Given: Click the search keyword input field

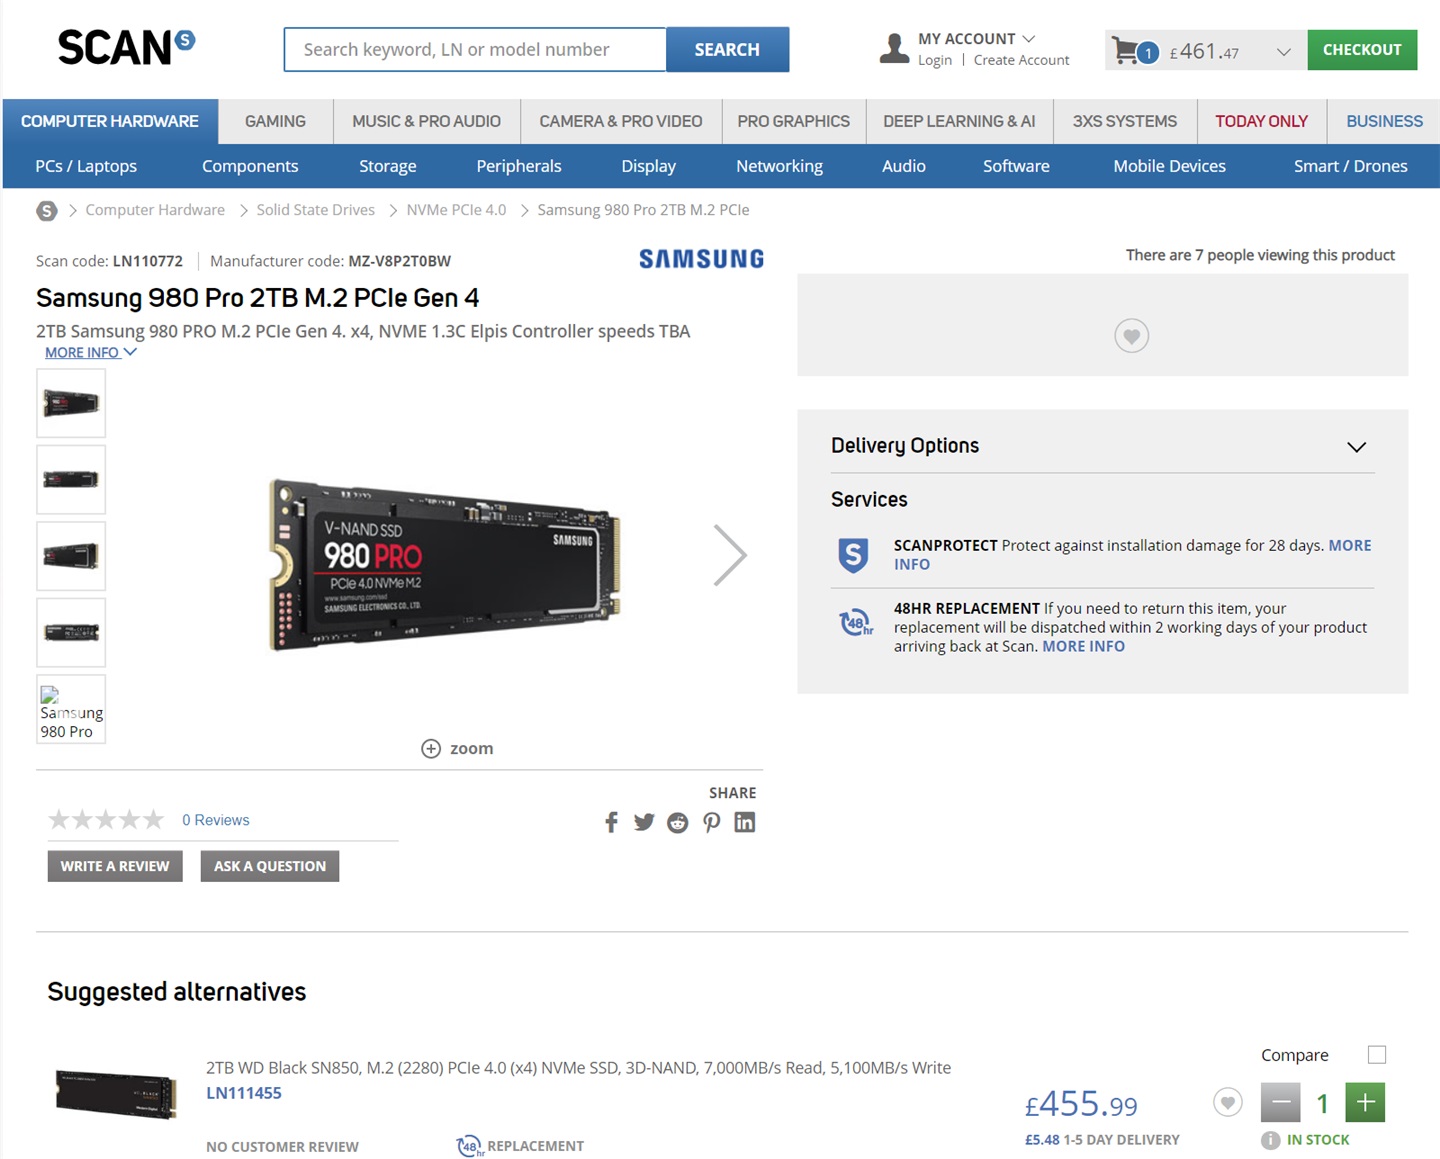Looking at the screenshot, I should pos(475,49).
